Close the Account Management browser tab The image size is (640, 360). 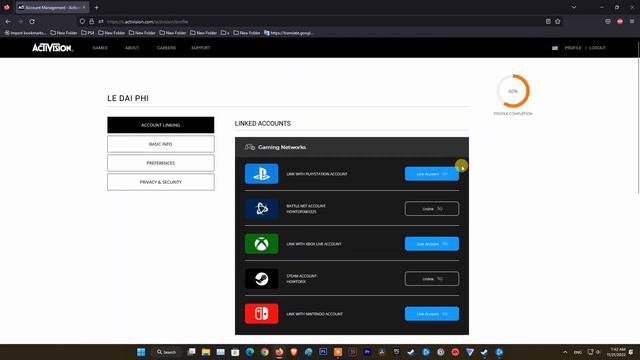pyautogui.click(x=84, y=7)
